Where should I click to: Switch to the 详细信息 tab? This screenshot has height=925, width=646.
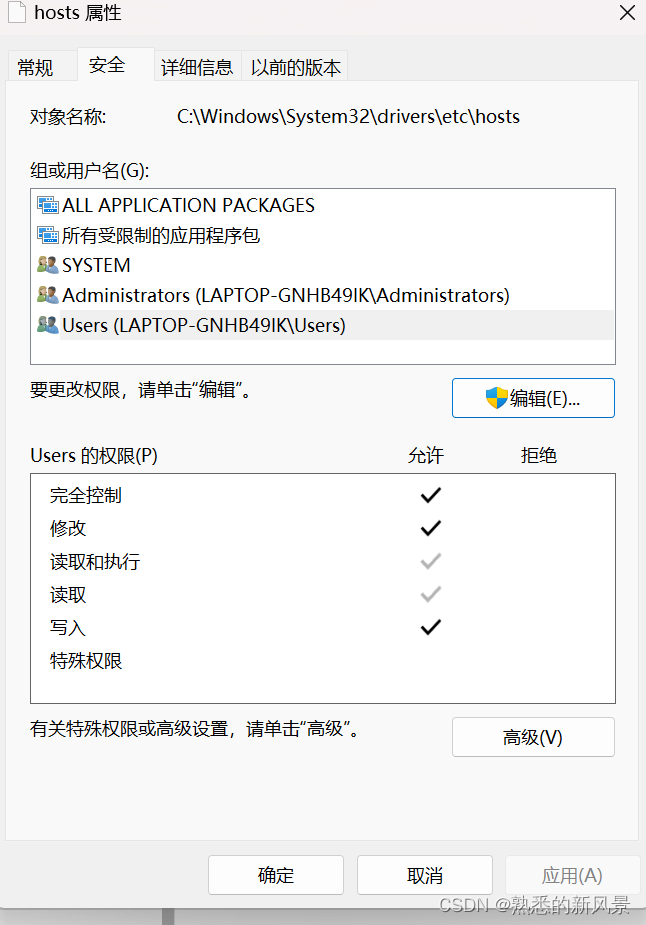pos(197,65)
